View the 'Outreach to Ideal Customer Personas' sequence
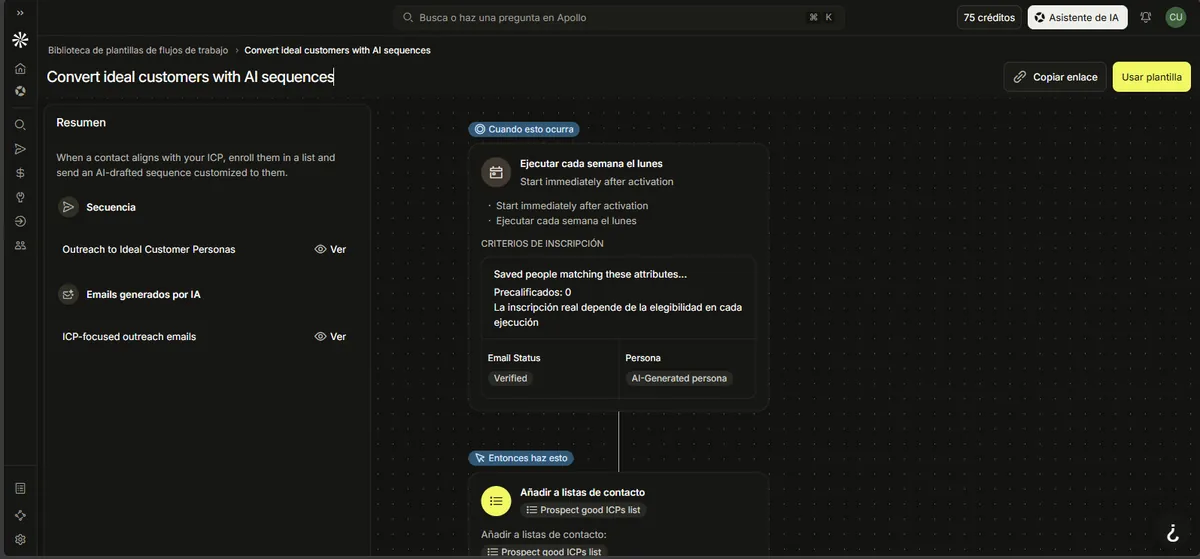 (x=330, y=249)
